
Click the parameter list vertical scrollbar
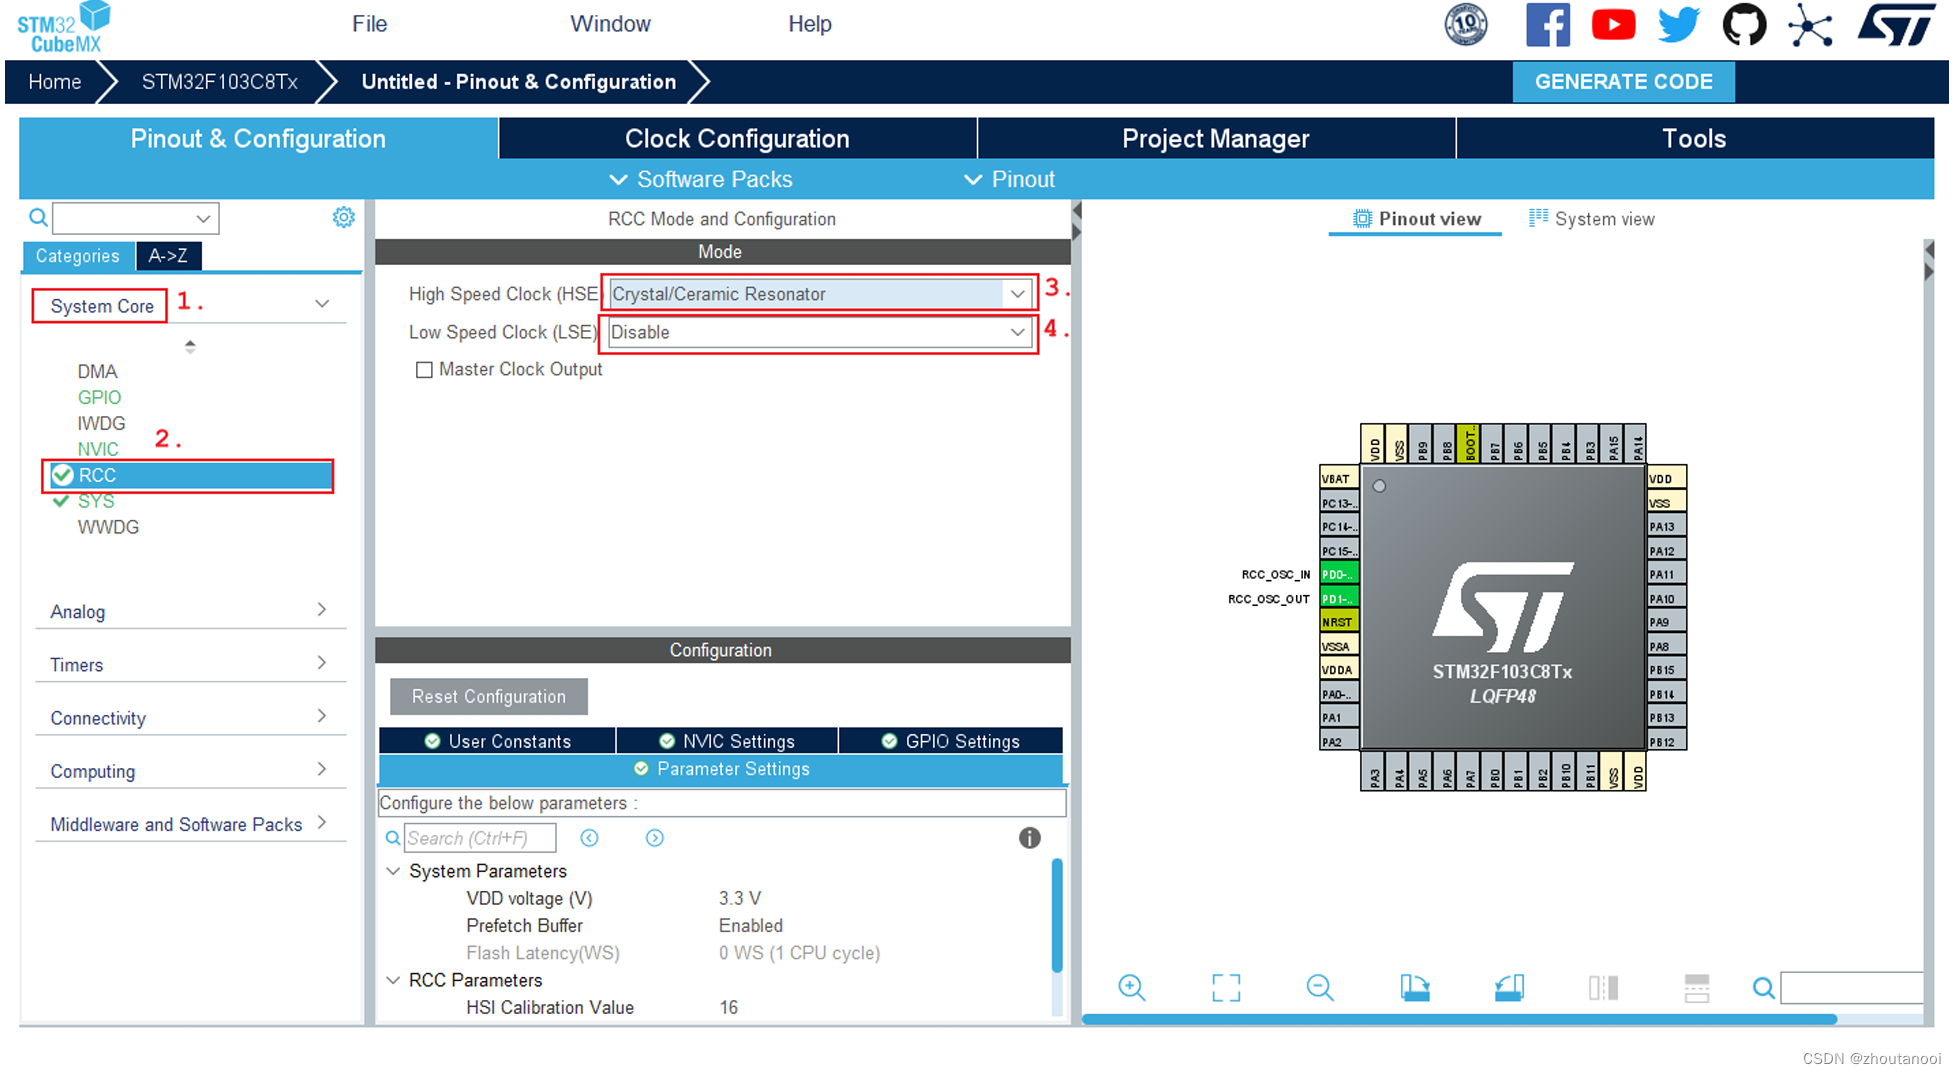(x=1057, y=915)
